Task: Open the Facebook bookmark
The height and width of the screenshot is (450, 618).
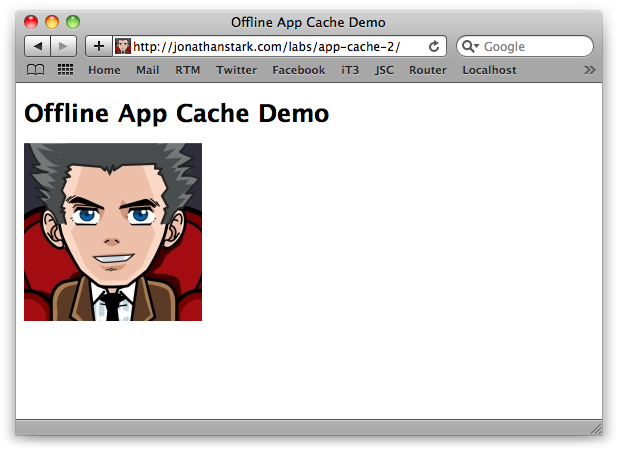Action: (298, 70)
